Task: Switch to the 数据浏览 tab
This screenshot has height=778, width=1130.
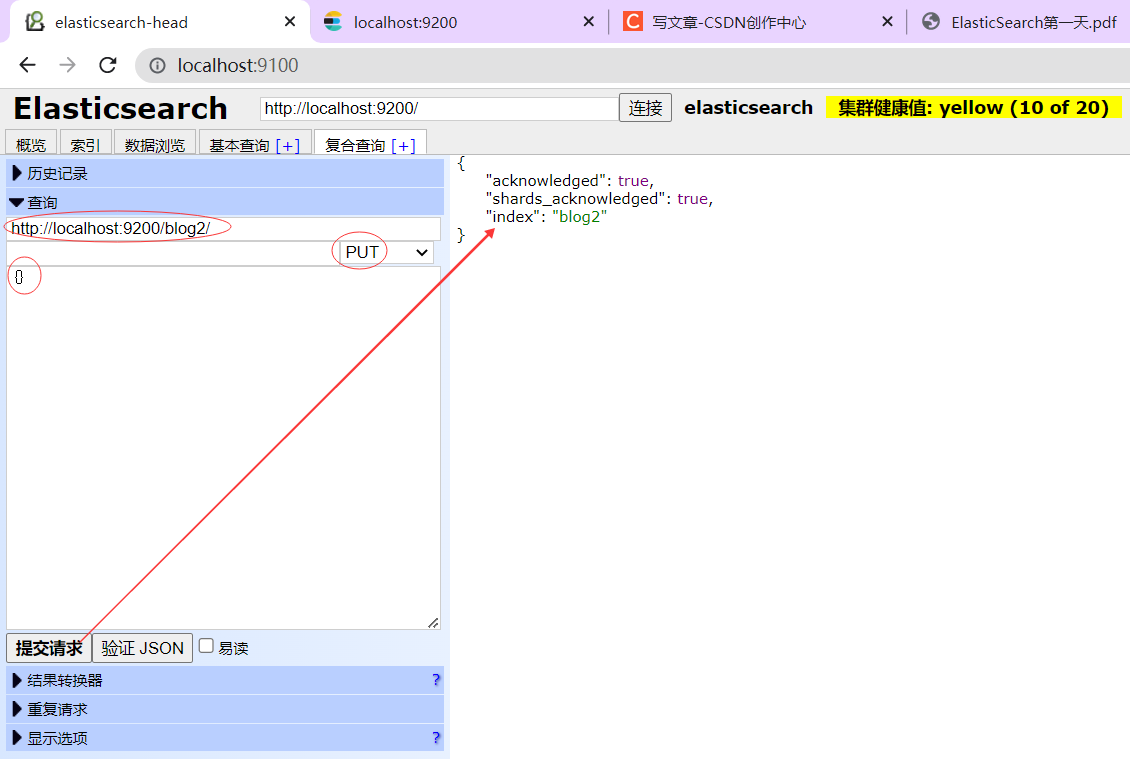Action: (x=156, y=143)
